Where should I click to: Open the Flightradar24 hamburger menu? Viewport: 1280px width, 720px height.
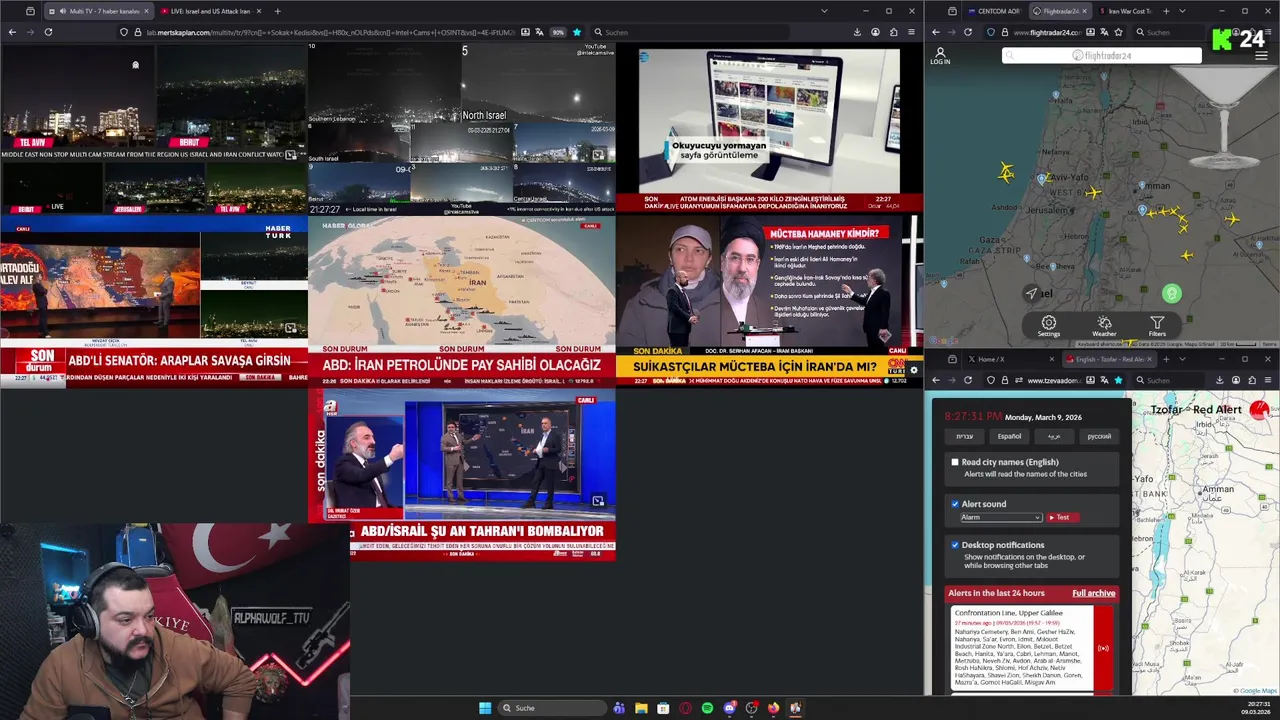[1261, 56]
